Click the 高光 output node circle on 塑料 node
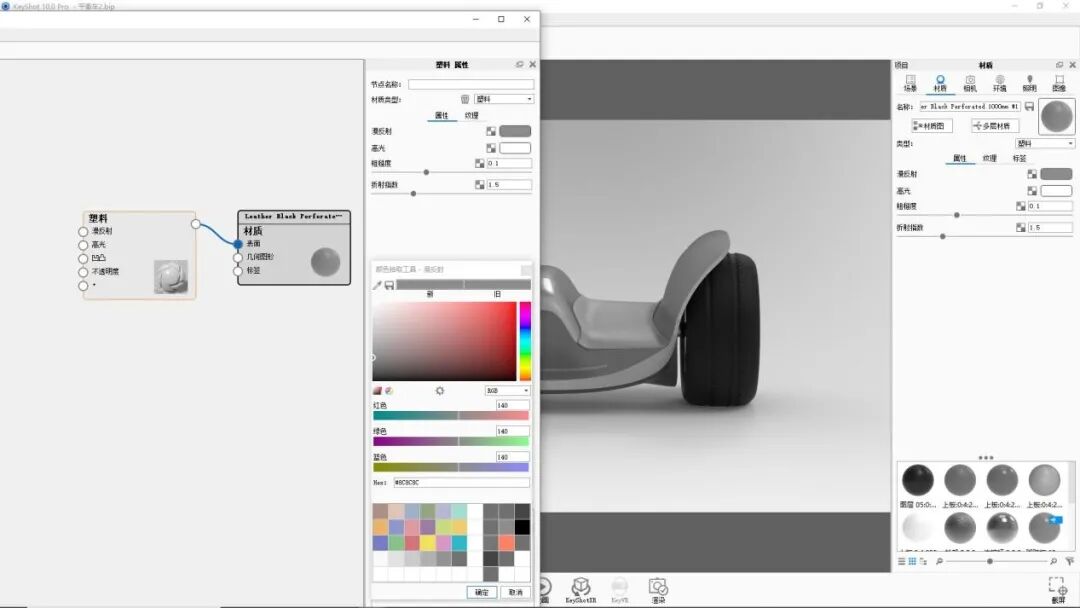Screen dimensions: 1080x608 (81, 244)
